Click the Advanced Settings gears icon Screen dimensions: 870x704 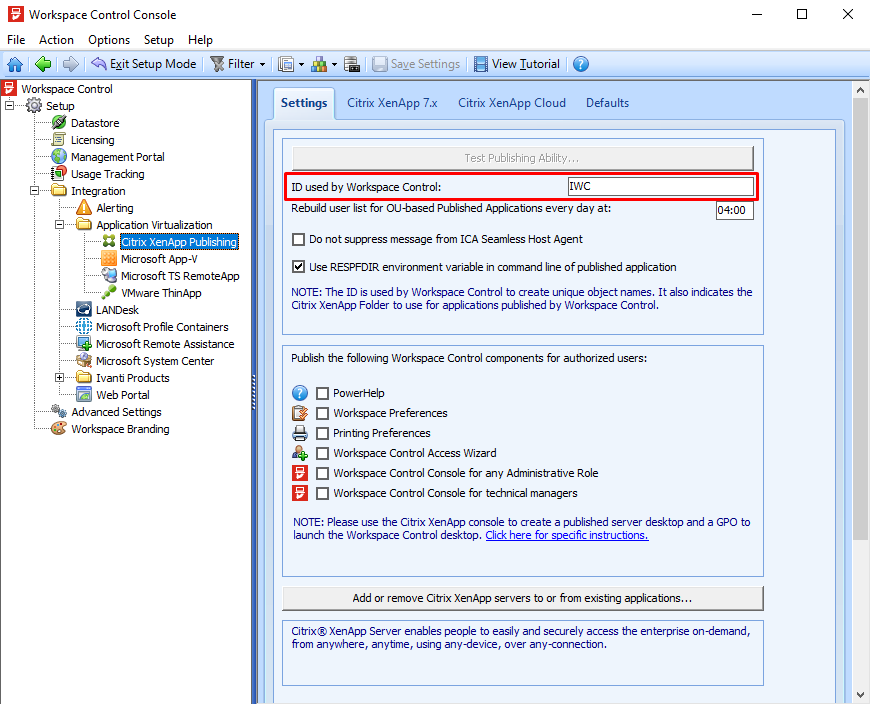(59, 412)
